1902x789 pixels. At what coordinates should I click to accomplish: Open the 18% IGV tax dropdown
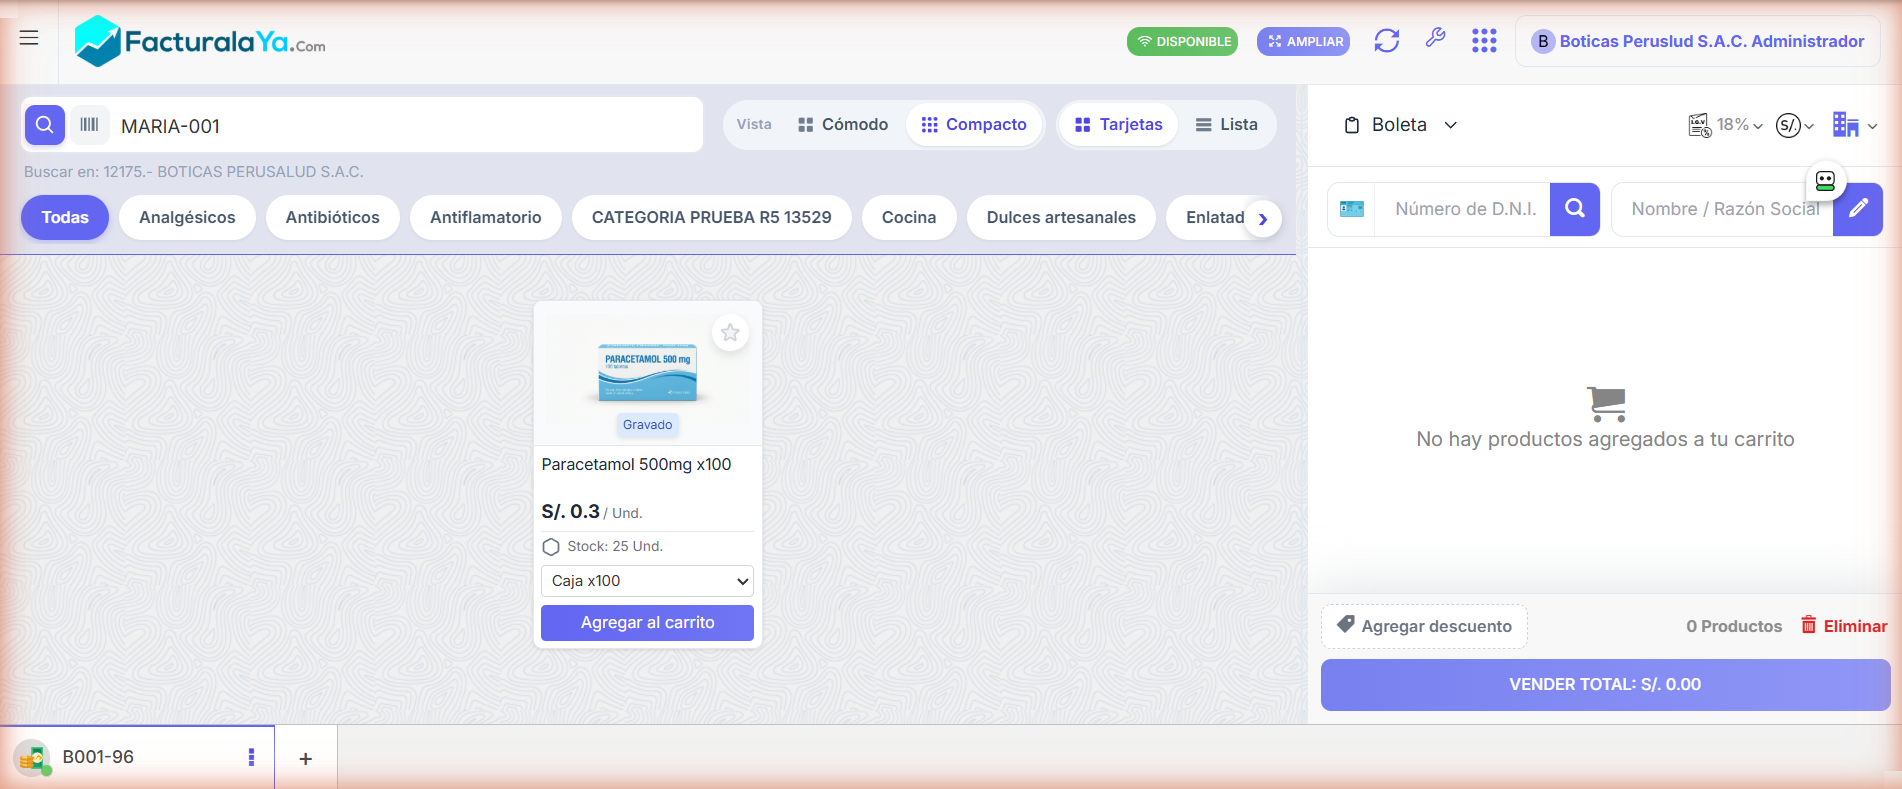[1725, 125]
